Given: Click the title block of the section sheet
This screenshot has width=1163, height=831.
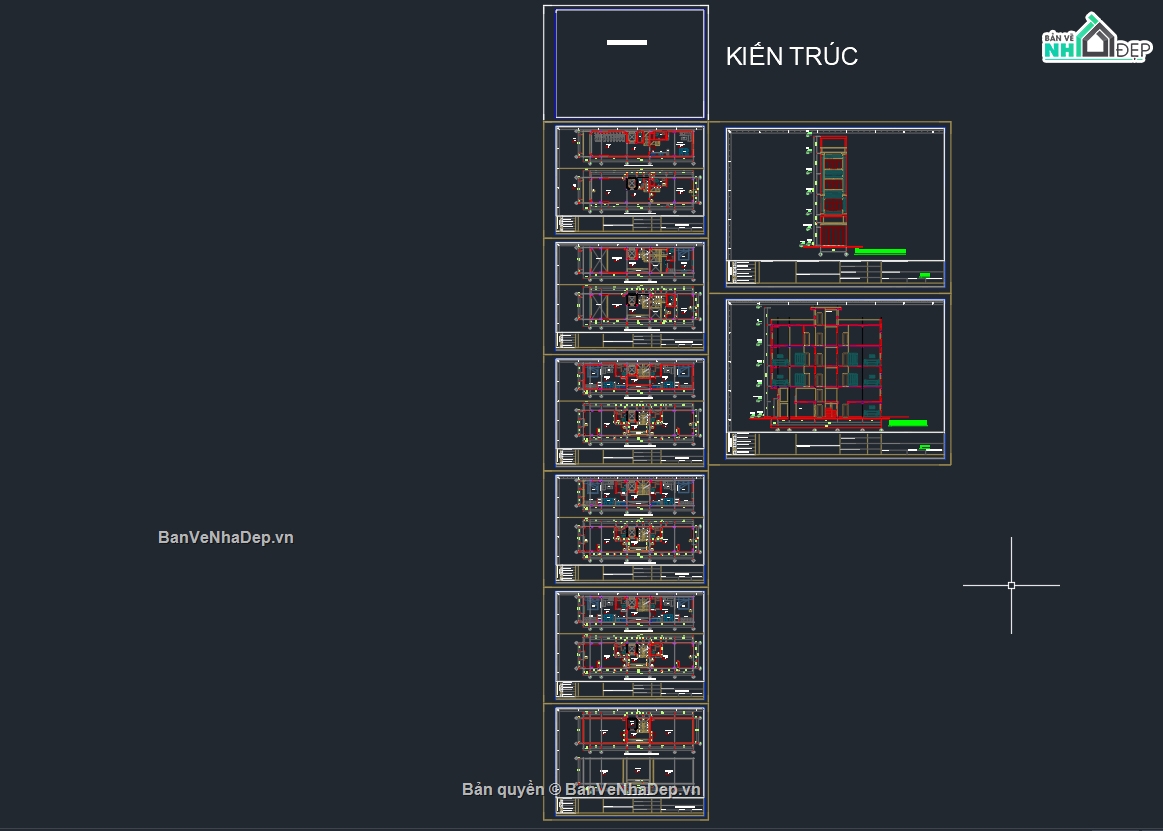Looking at the screenshot, I should click(835, 444).
